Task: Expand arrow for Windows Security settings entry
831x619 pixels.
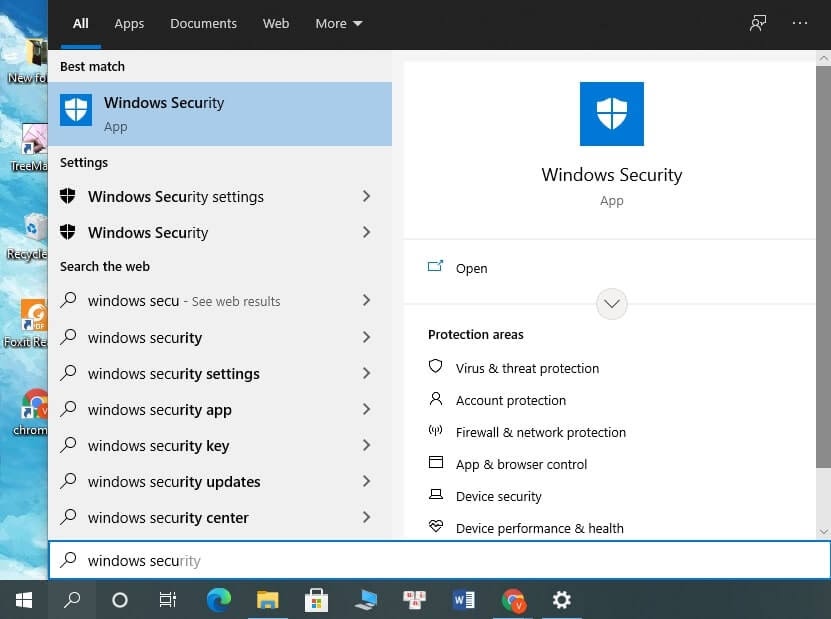Action: 366,196
